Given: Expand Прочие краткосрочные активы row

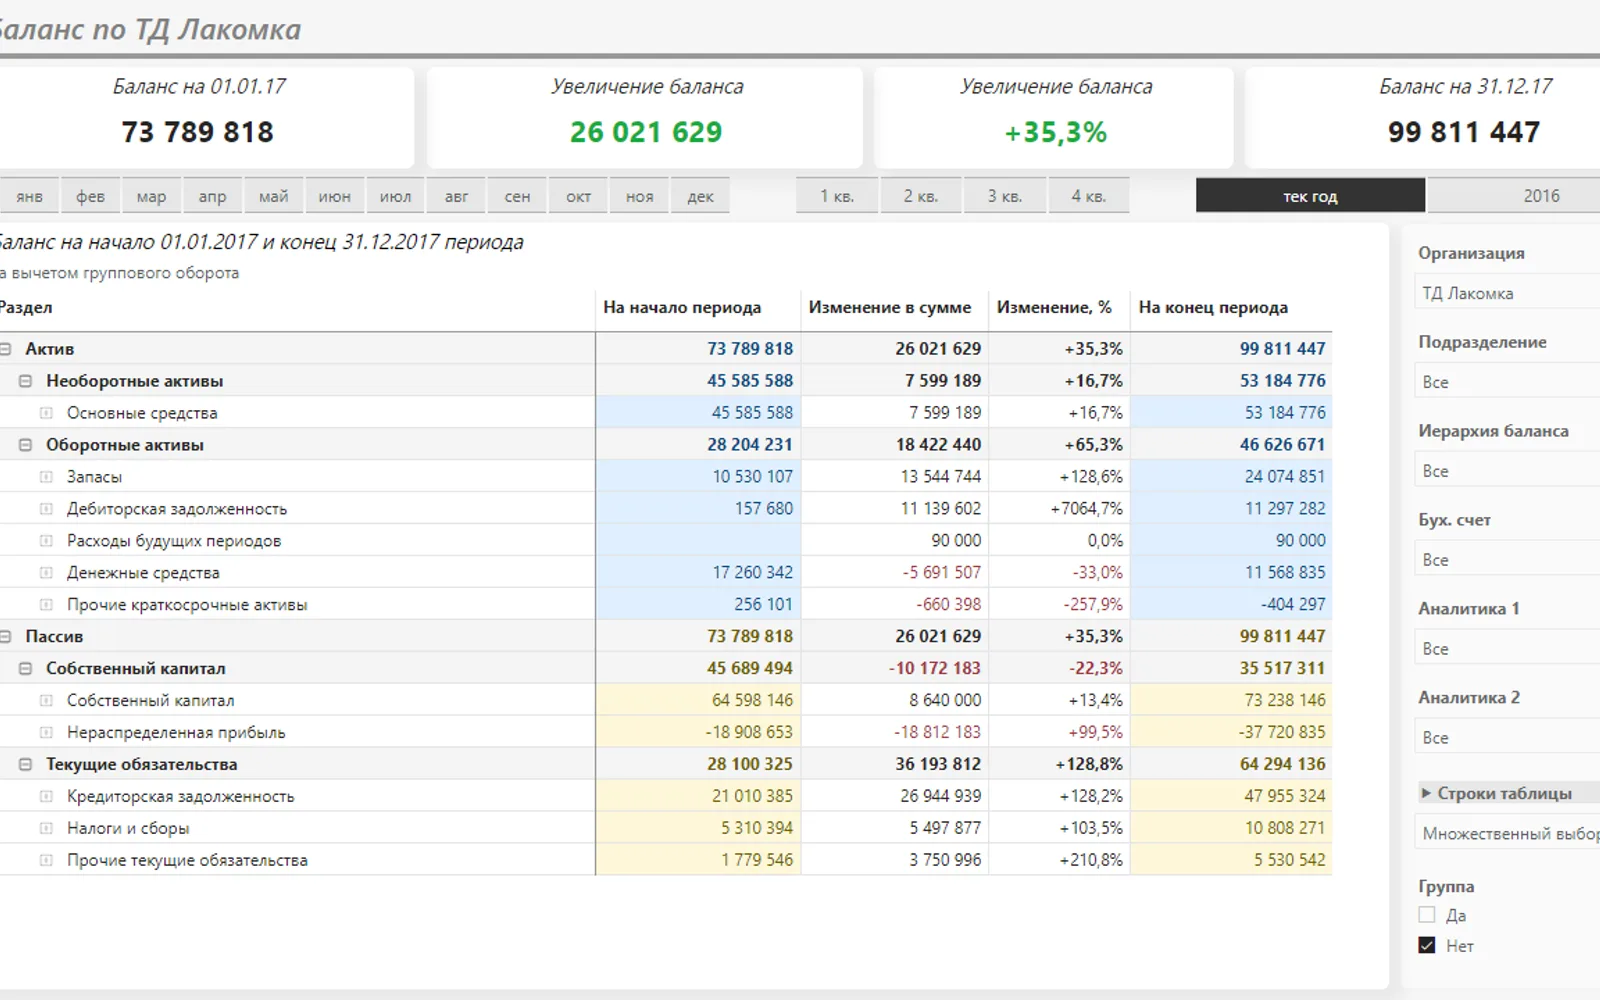Looking at the screenshot, I should coord(46,605).
